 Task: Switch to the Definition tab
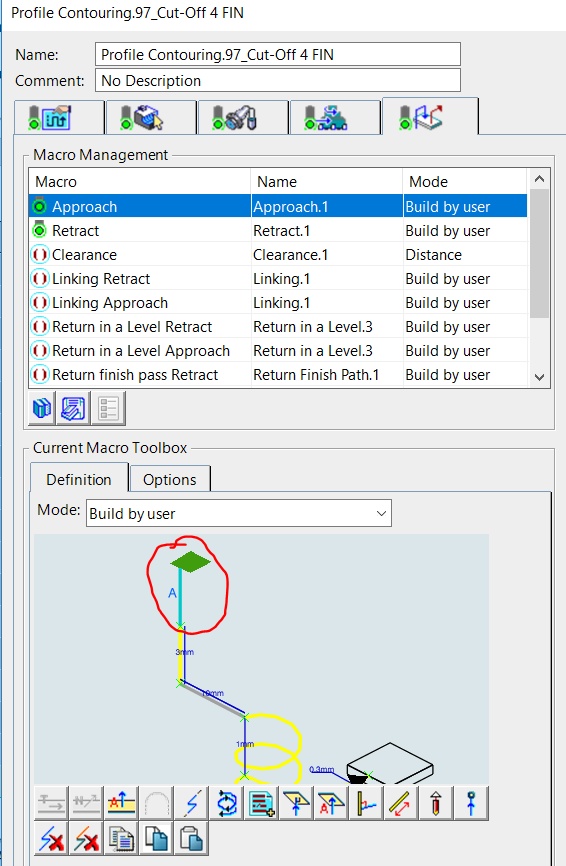(x=79, y=479)
